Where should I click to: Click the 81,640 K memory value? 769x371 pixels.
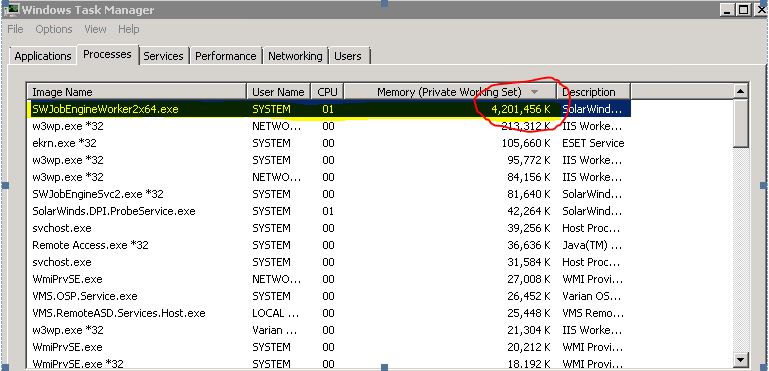pyautogui.click(x=529, y=194)
